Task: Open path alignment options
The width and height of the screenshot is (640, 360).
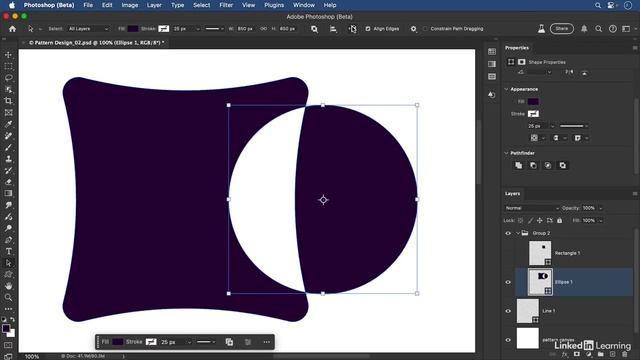Action: coord(333,29)
